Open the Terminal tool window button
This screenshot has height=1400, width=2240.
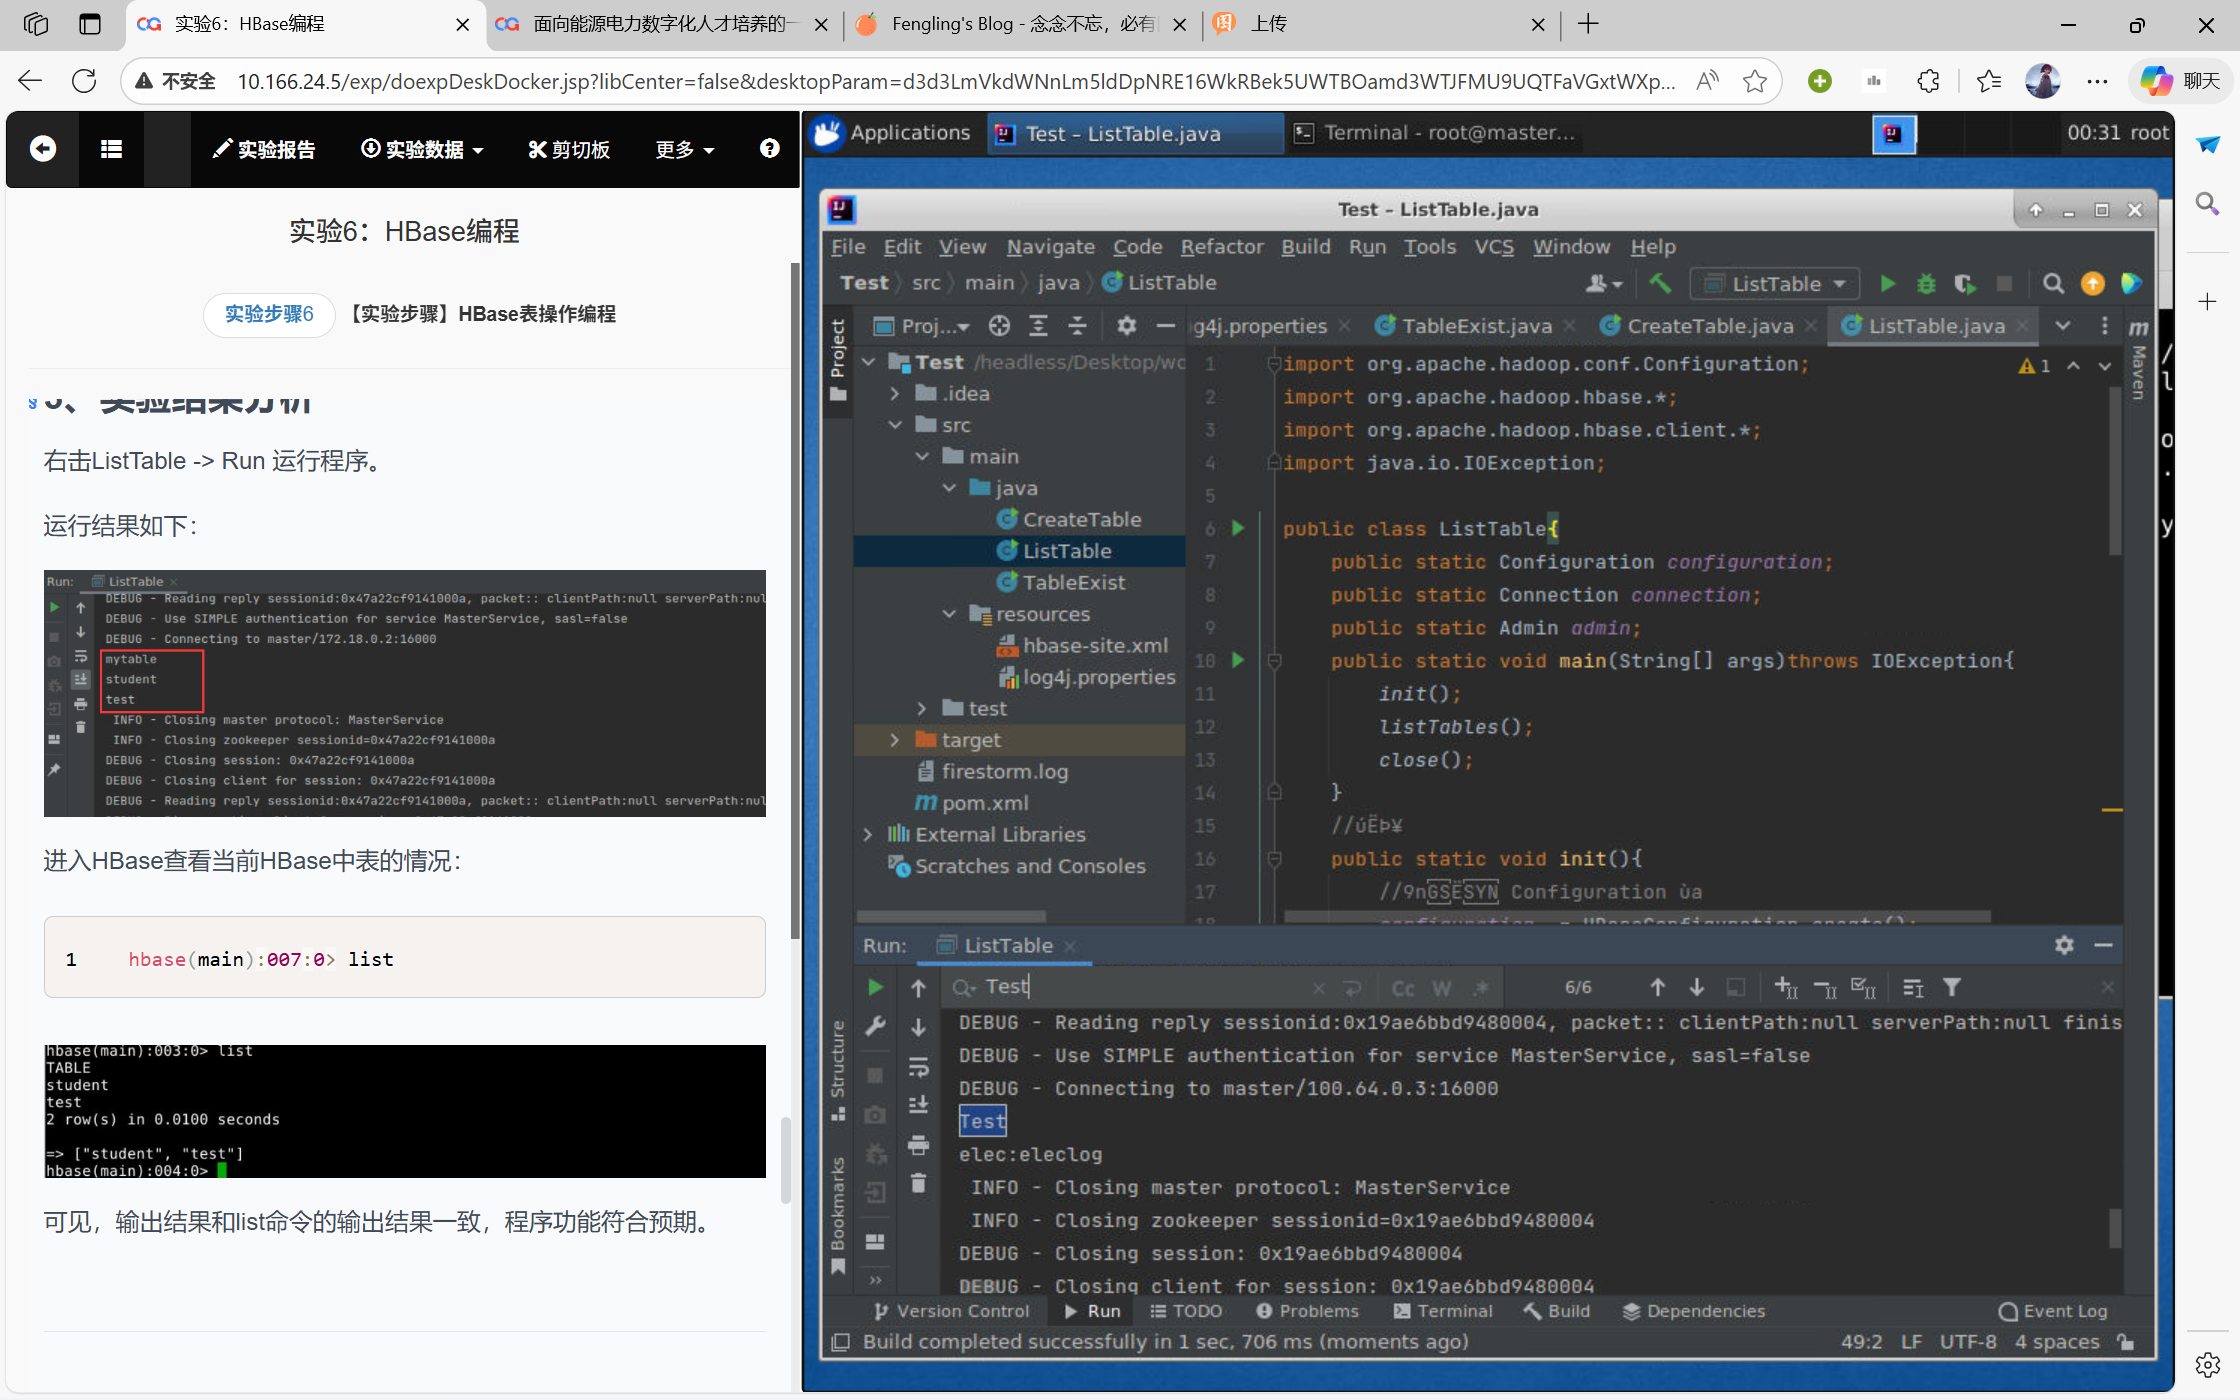pyautogui.click(x=1443, y=1311)
